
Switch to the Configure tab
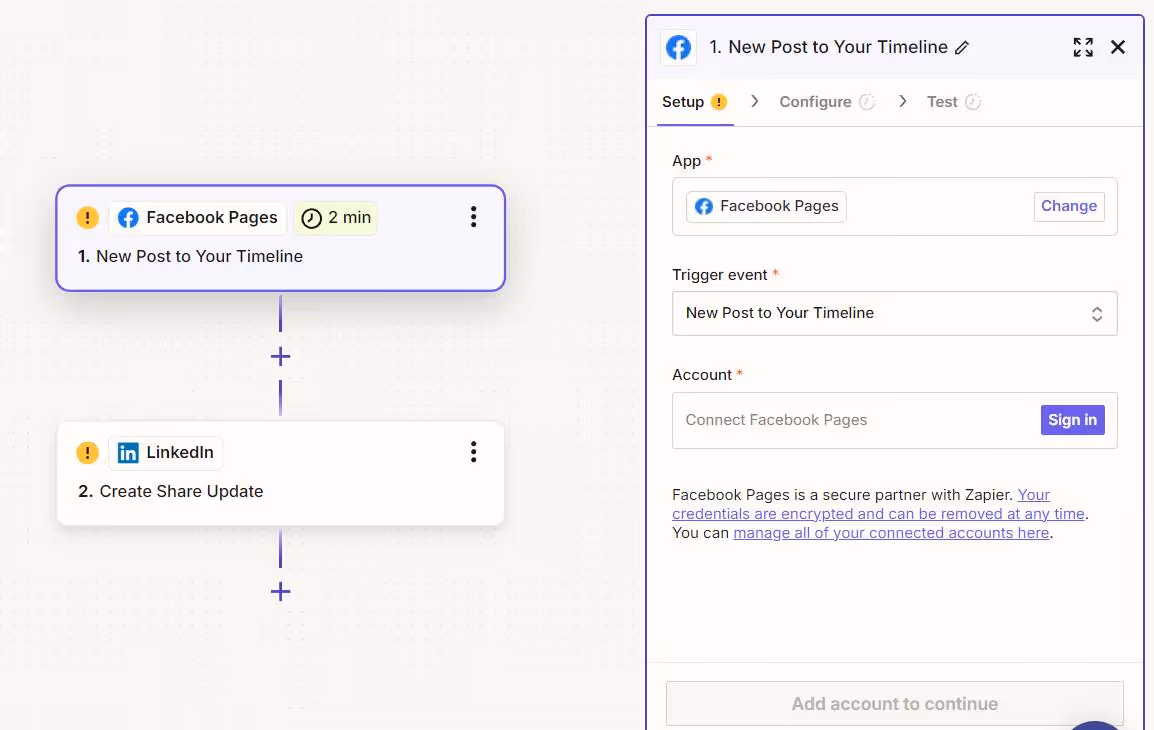coord(816,101)
